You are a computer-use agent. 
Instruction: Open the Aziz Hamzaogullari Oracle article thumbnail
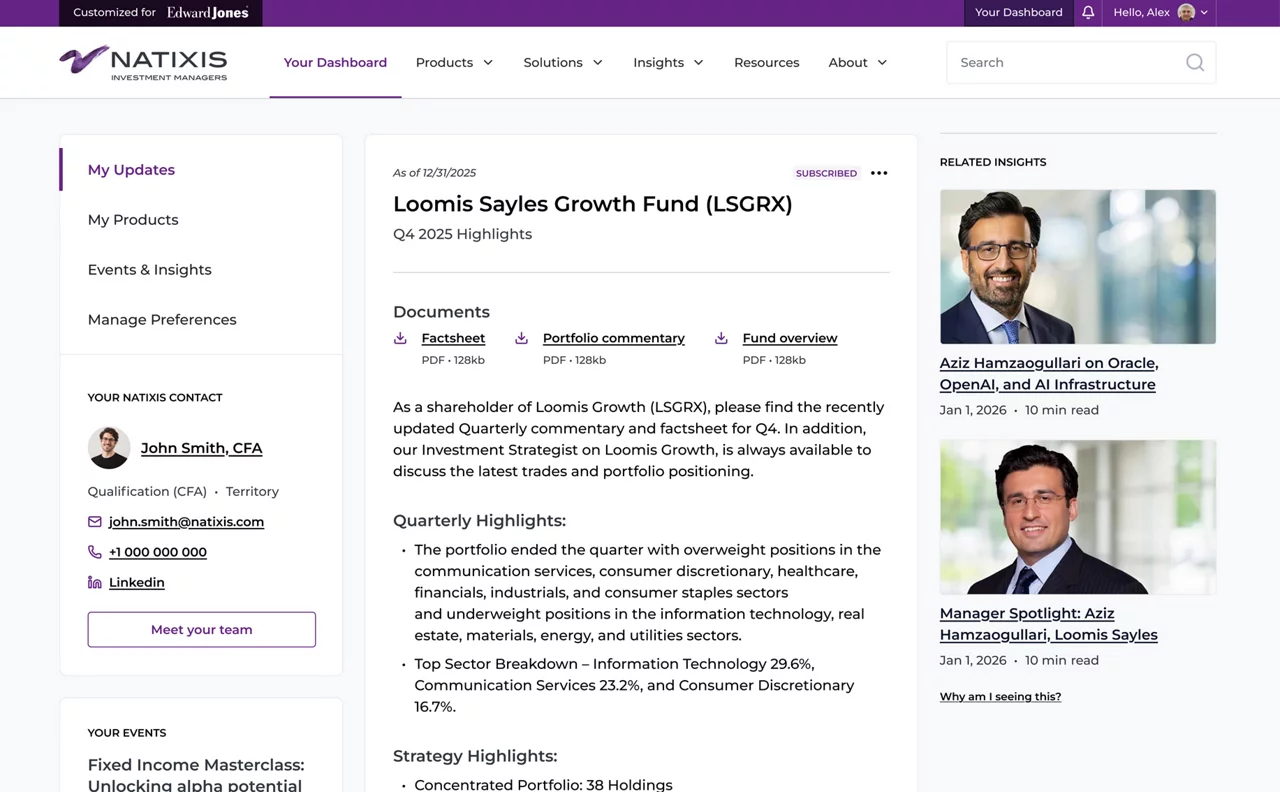tap(1078, 267)
